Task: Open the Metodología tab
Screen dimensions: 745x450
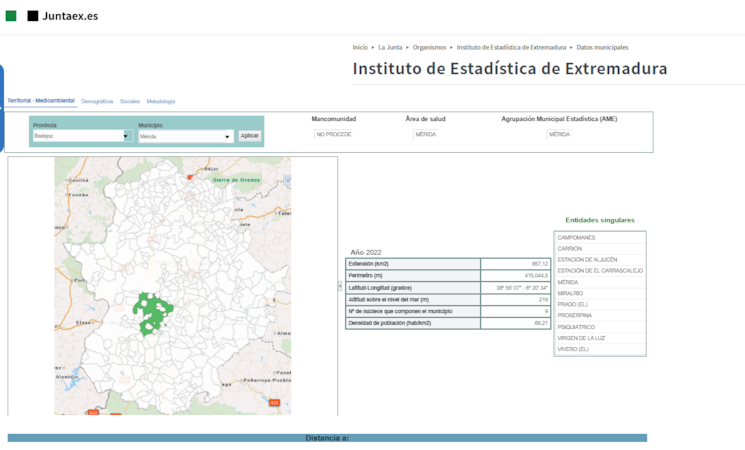Action: (x=161, y=101)
